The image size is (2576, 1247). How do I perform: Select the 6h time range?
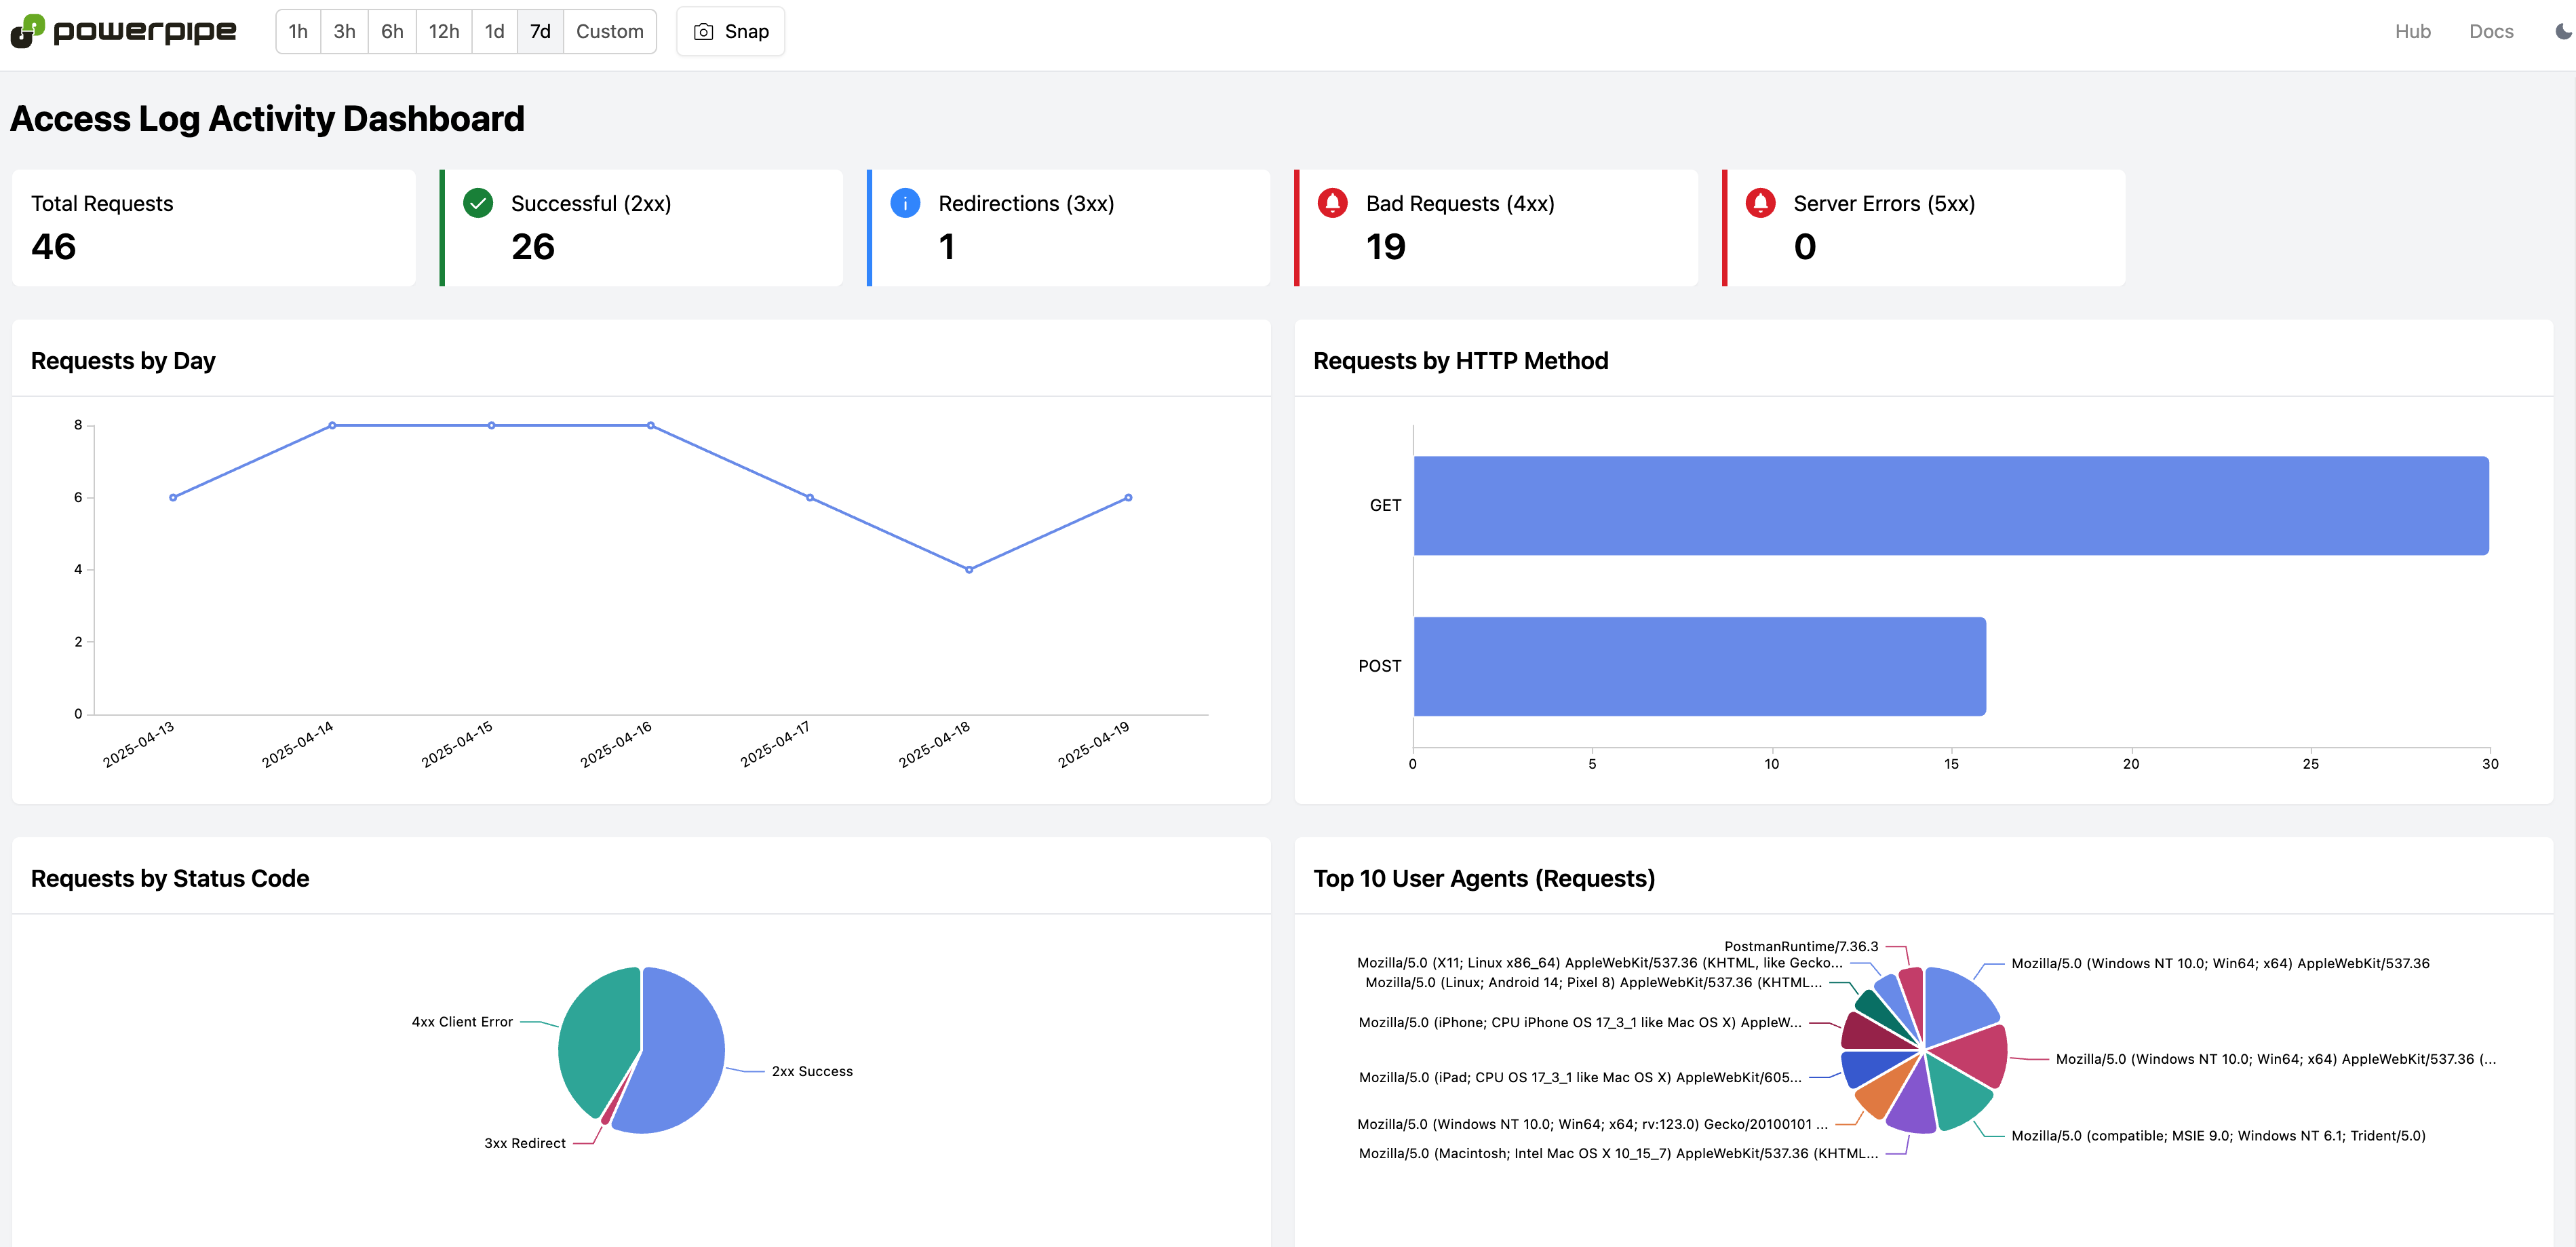tap(392, 31)
